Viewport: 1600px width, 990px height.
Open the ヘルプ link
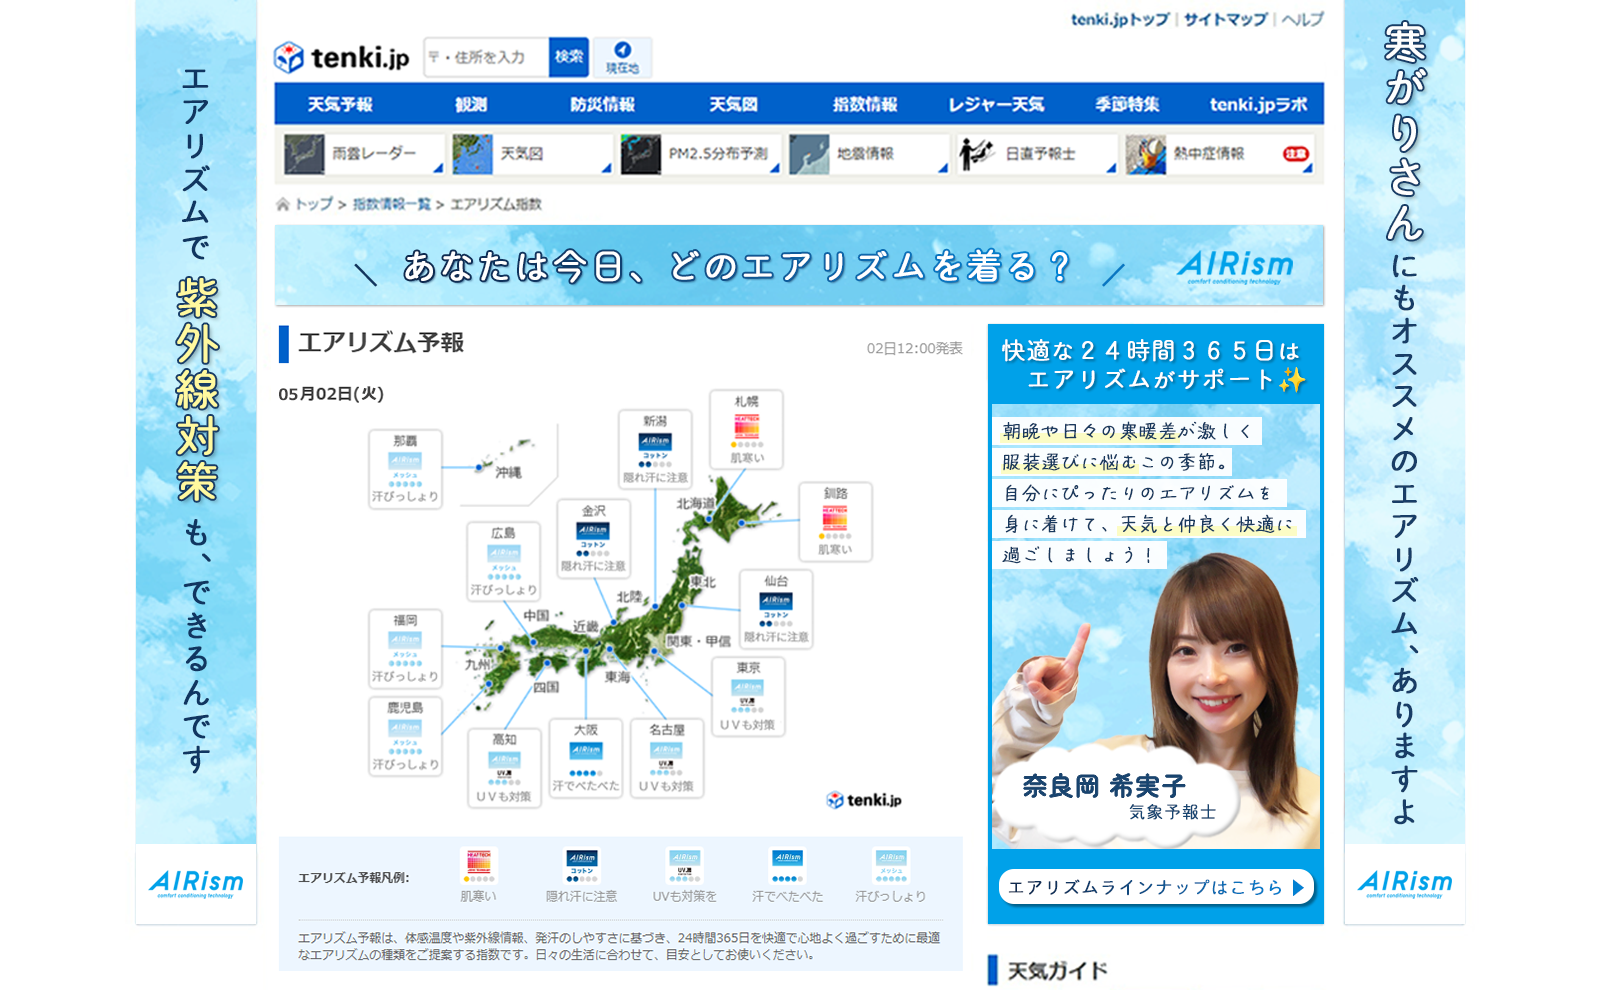pos(1302,19)
